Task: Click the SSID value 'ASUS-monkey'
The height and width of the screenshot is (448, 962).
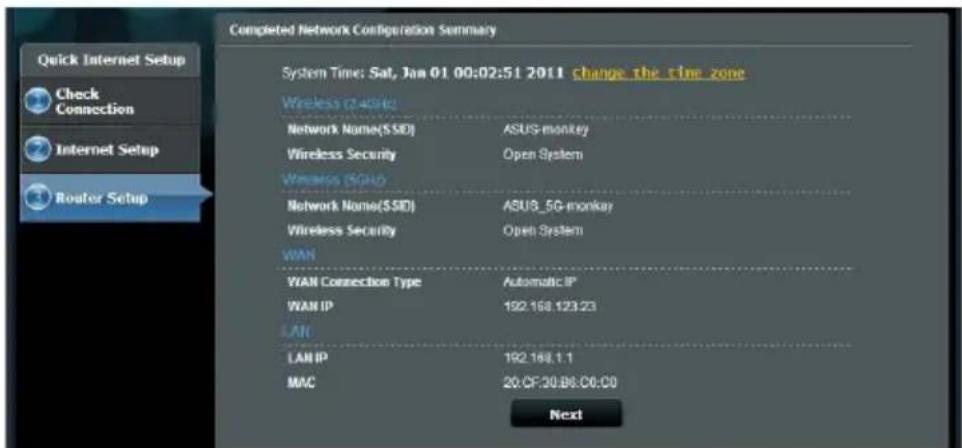Action: 545,129
